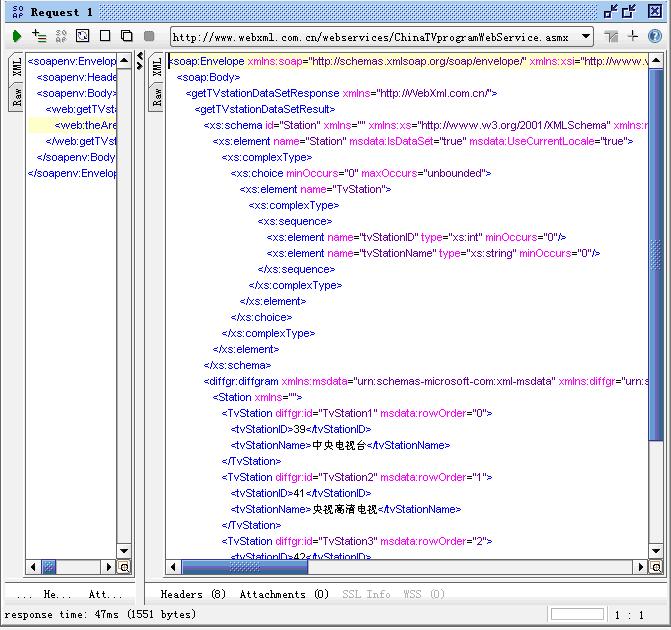
Task: Select the XML tab in the request panel
Action: click(16, 67)
